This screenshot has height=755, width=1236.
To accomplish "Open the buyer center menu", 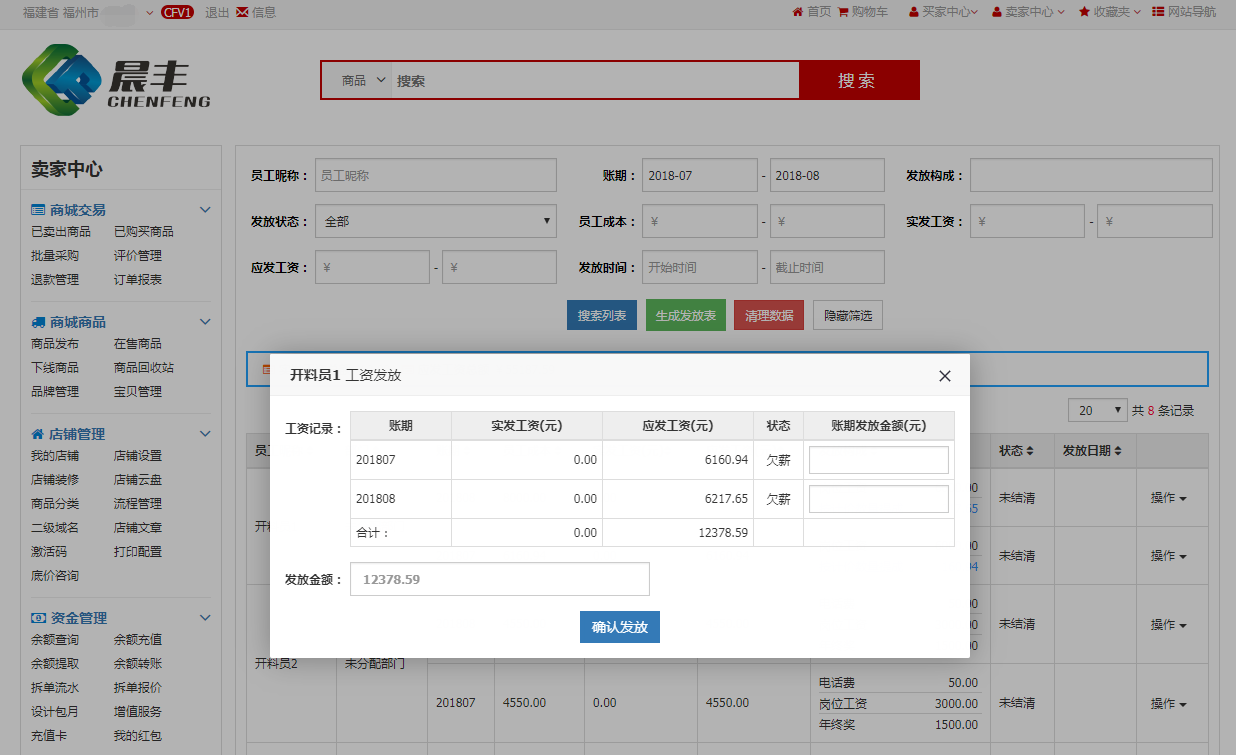I will click(943, 12).
